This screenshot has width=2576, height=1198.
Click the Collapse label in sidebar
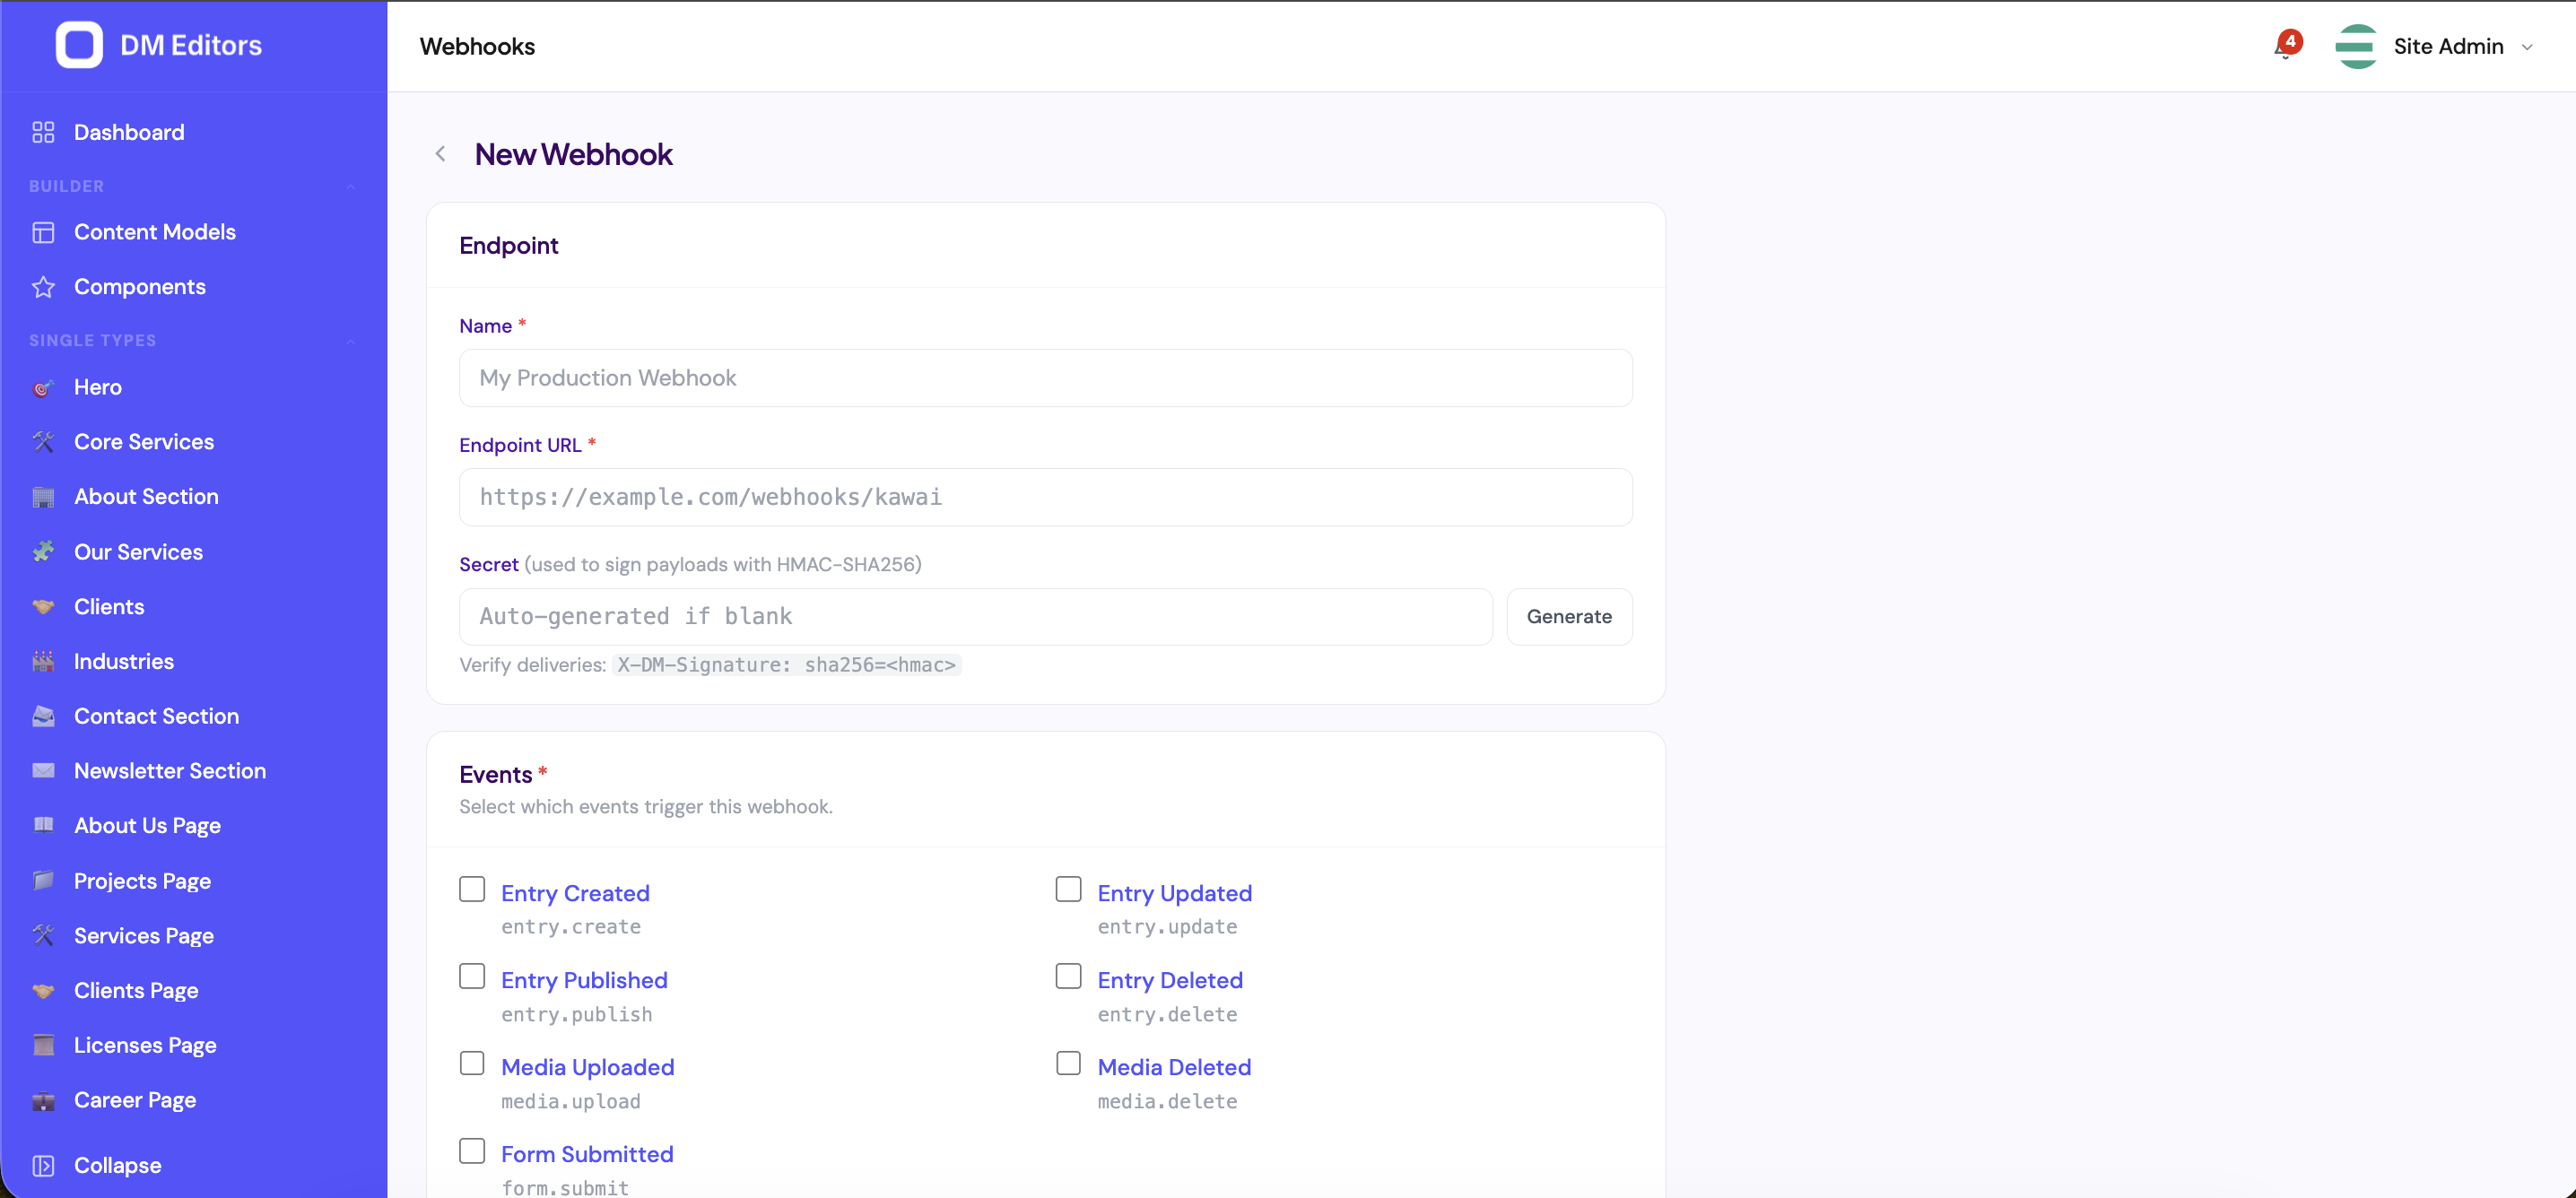[x=117, y=1166]
